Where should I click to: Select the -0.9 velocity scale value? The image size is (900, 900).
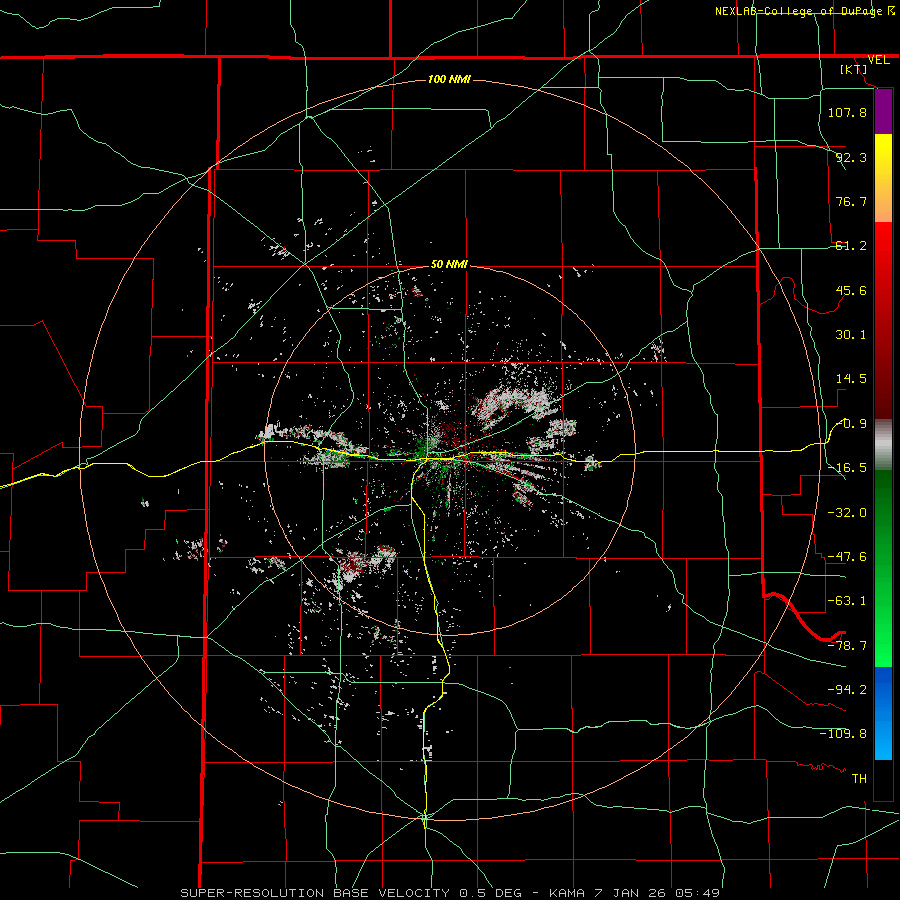852,424
